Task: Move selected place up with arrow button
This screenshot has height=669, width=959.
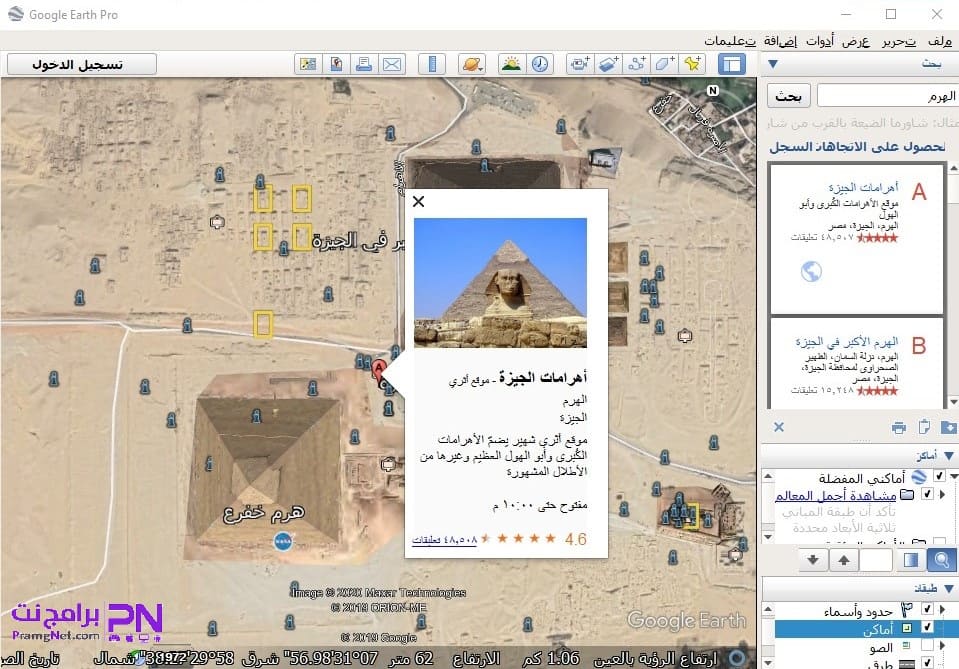Action: [844, 560]
